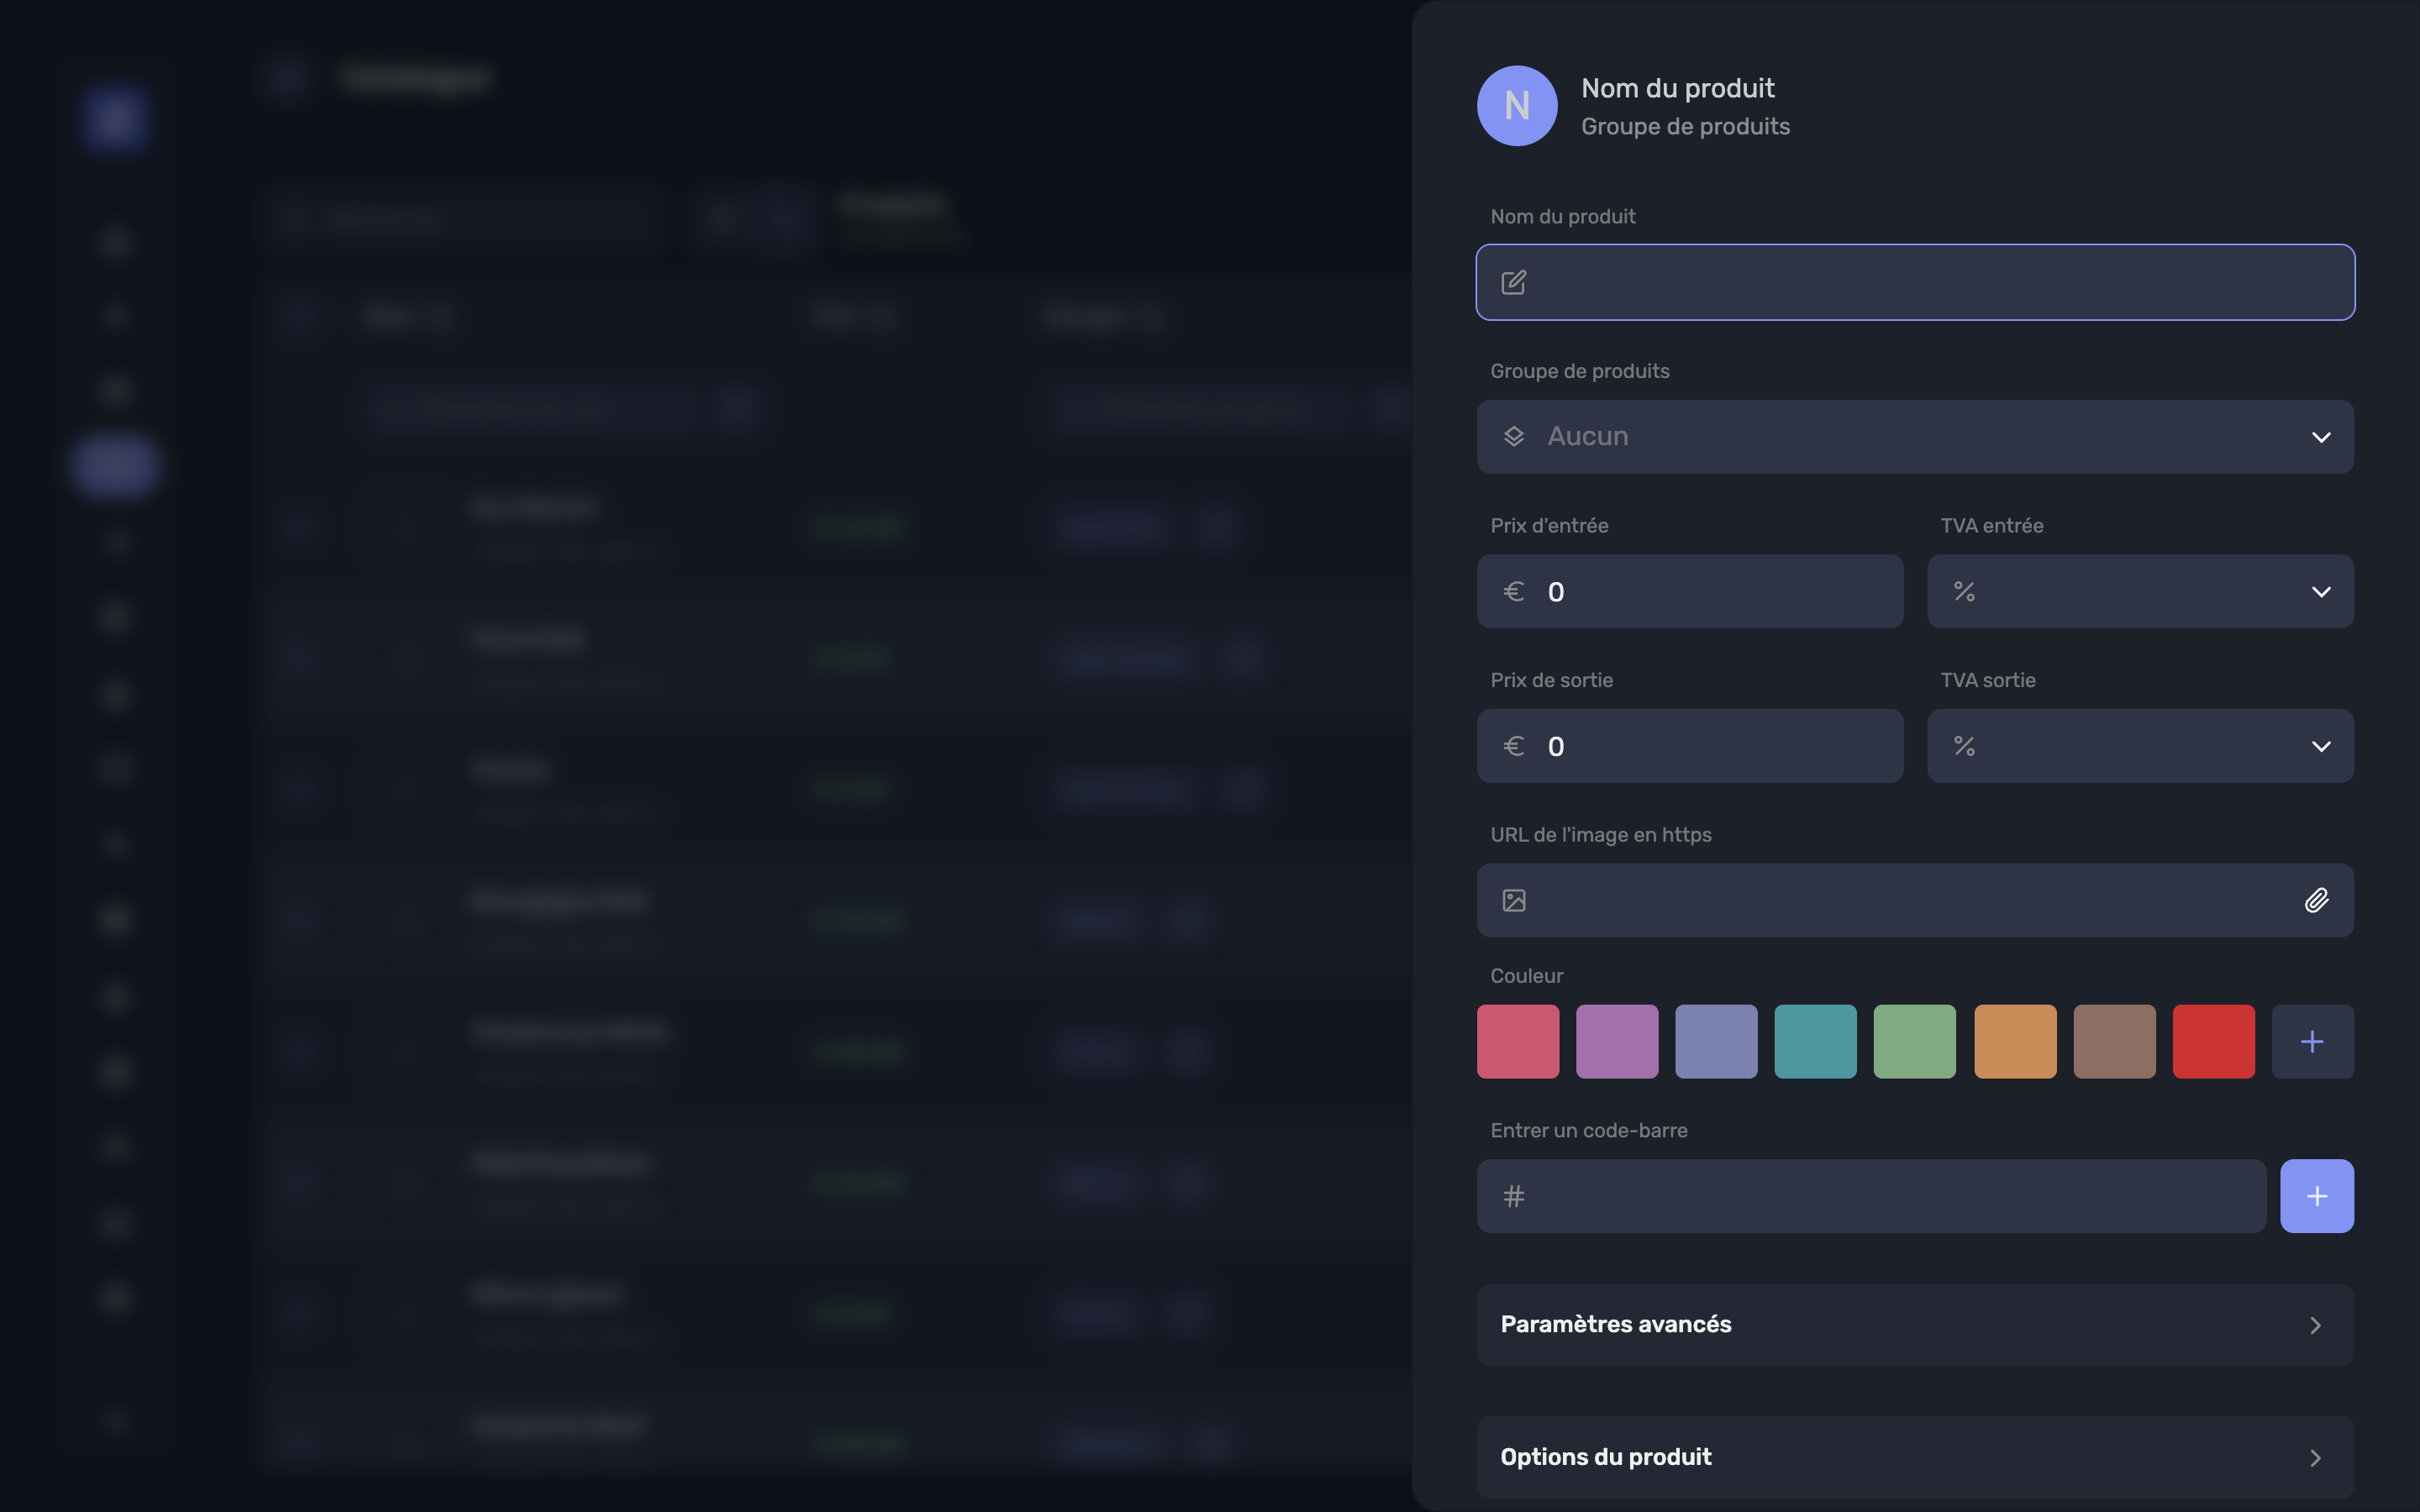Add barcode with the blue plus button

pyautogui.click(x=2317, y=1196)
